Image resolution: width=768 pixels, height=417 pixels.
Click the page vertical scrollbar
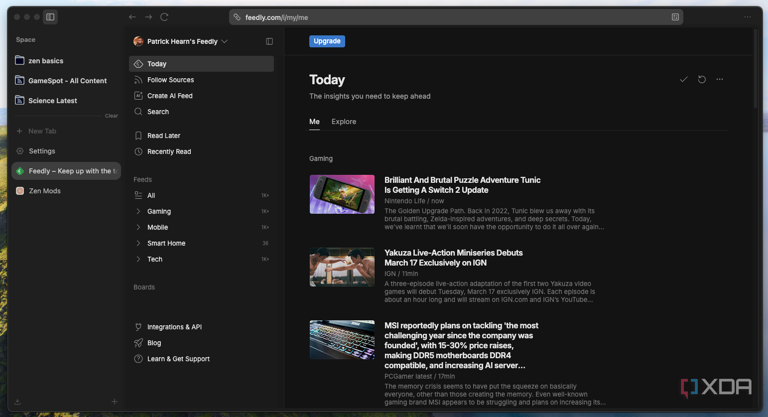[756, 69]
